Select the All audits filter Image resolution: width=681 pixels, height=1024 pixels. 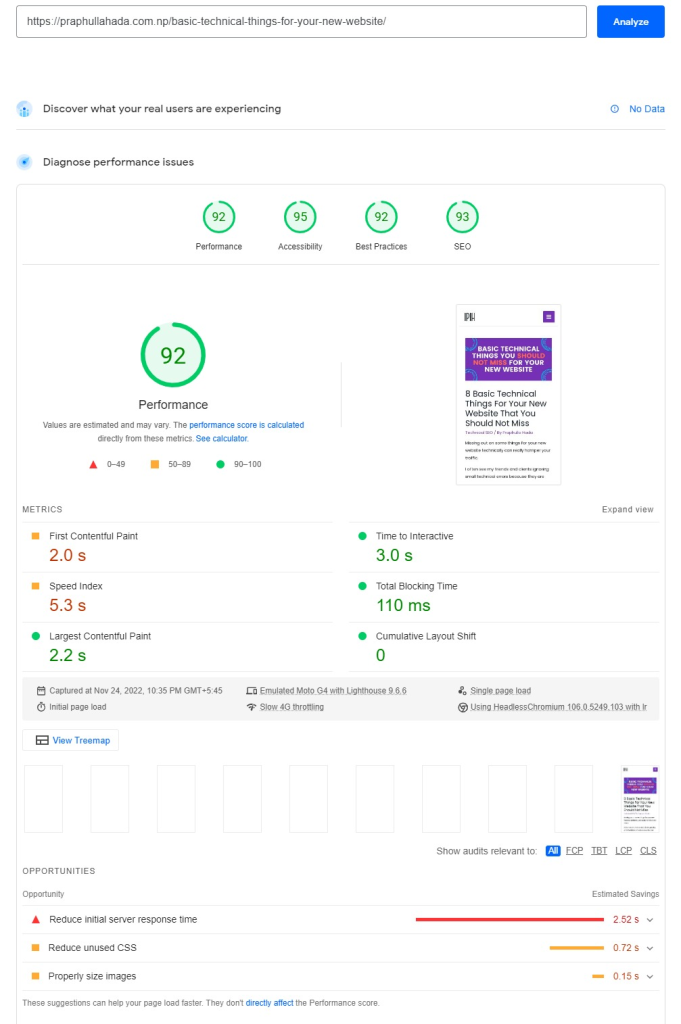[553, 851]
